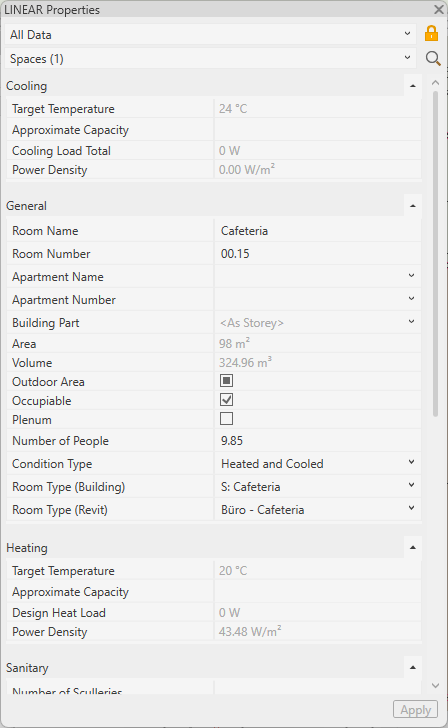Viewport: 448px width, 728px height.
Task: Collapse the Sanitary section arrow
Action: pos(413,668)
